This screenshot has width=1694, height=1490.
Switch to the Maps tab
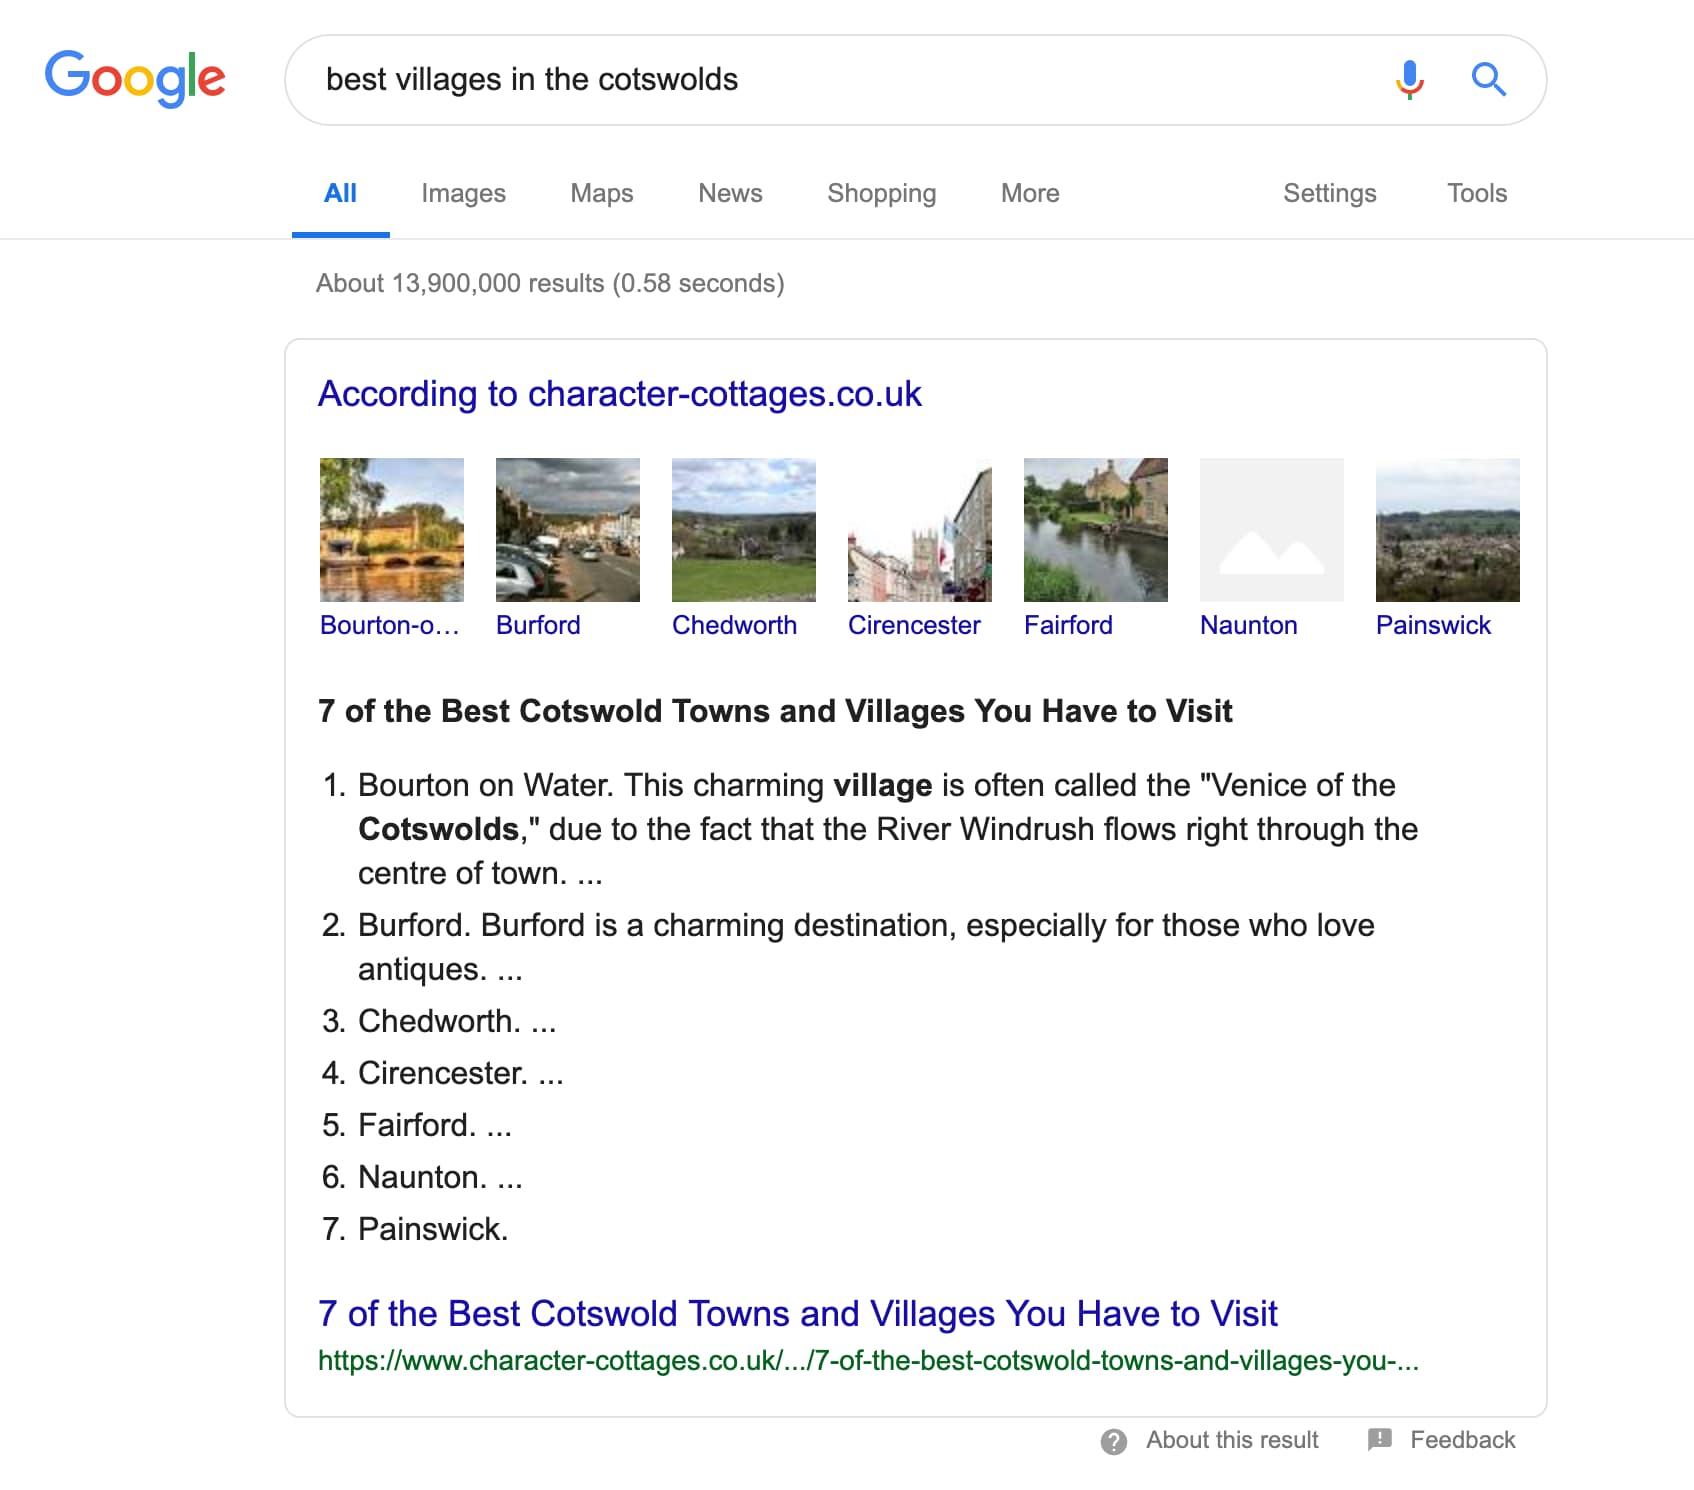[x=600, y=193]
